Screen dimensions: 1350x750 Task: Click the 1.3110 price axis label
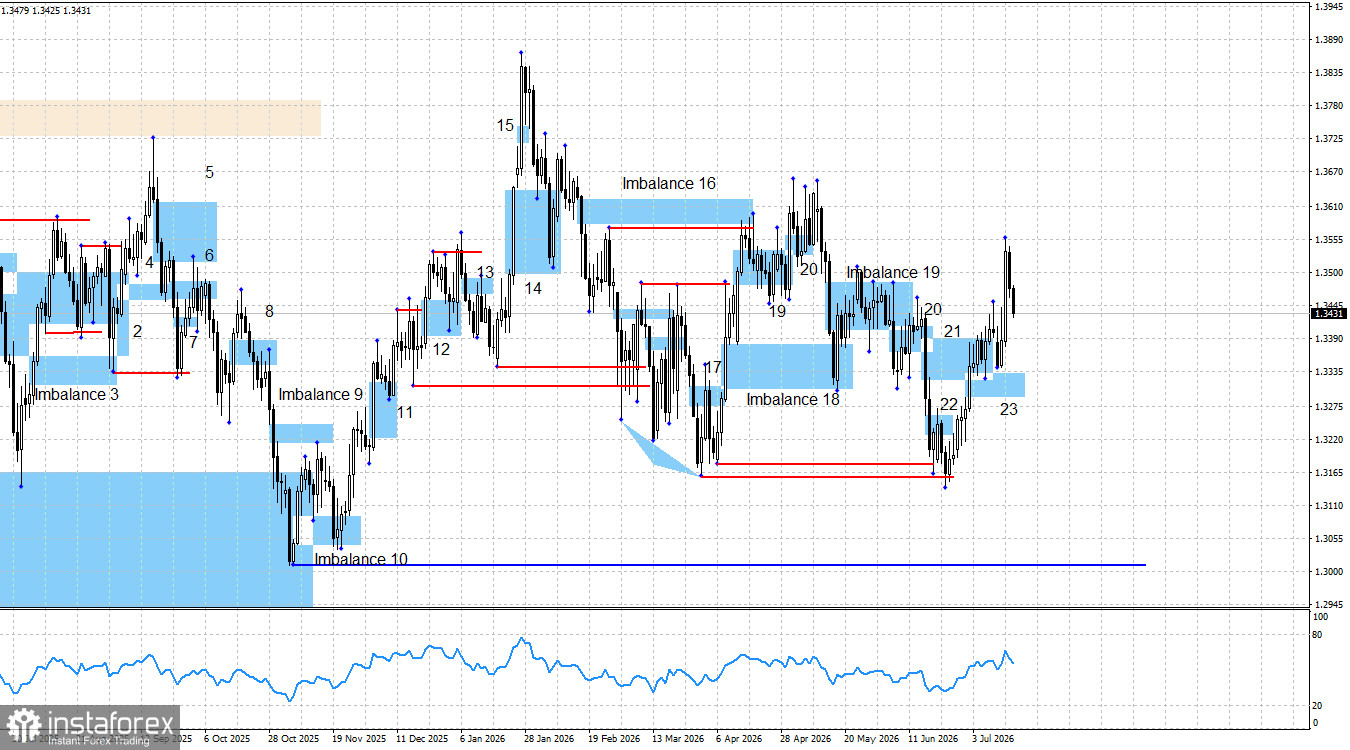click(x=1329, y=506)
